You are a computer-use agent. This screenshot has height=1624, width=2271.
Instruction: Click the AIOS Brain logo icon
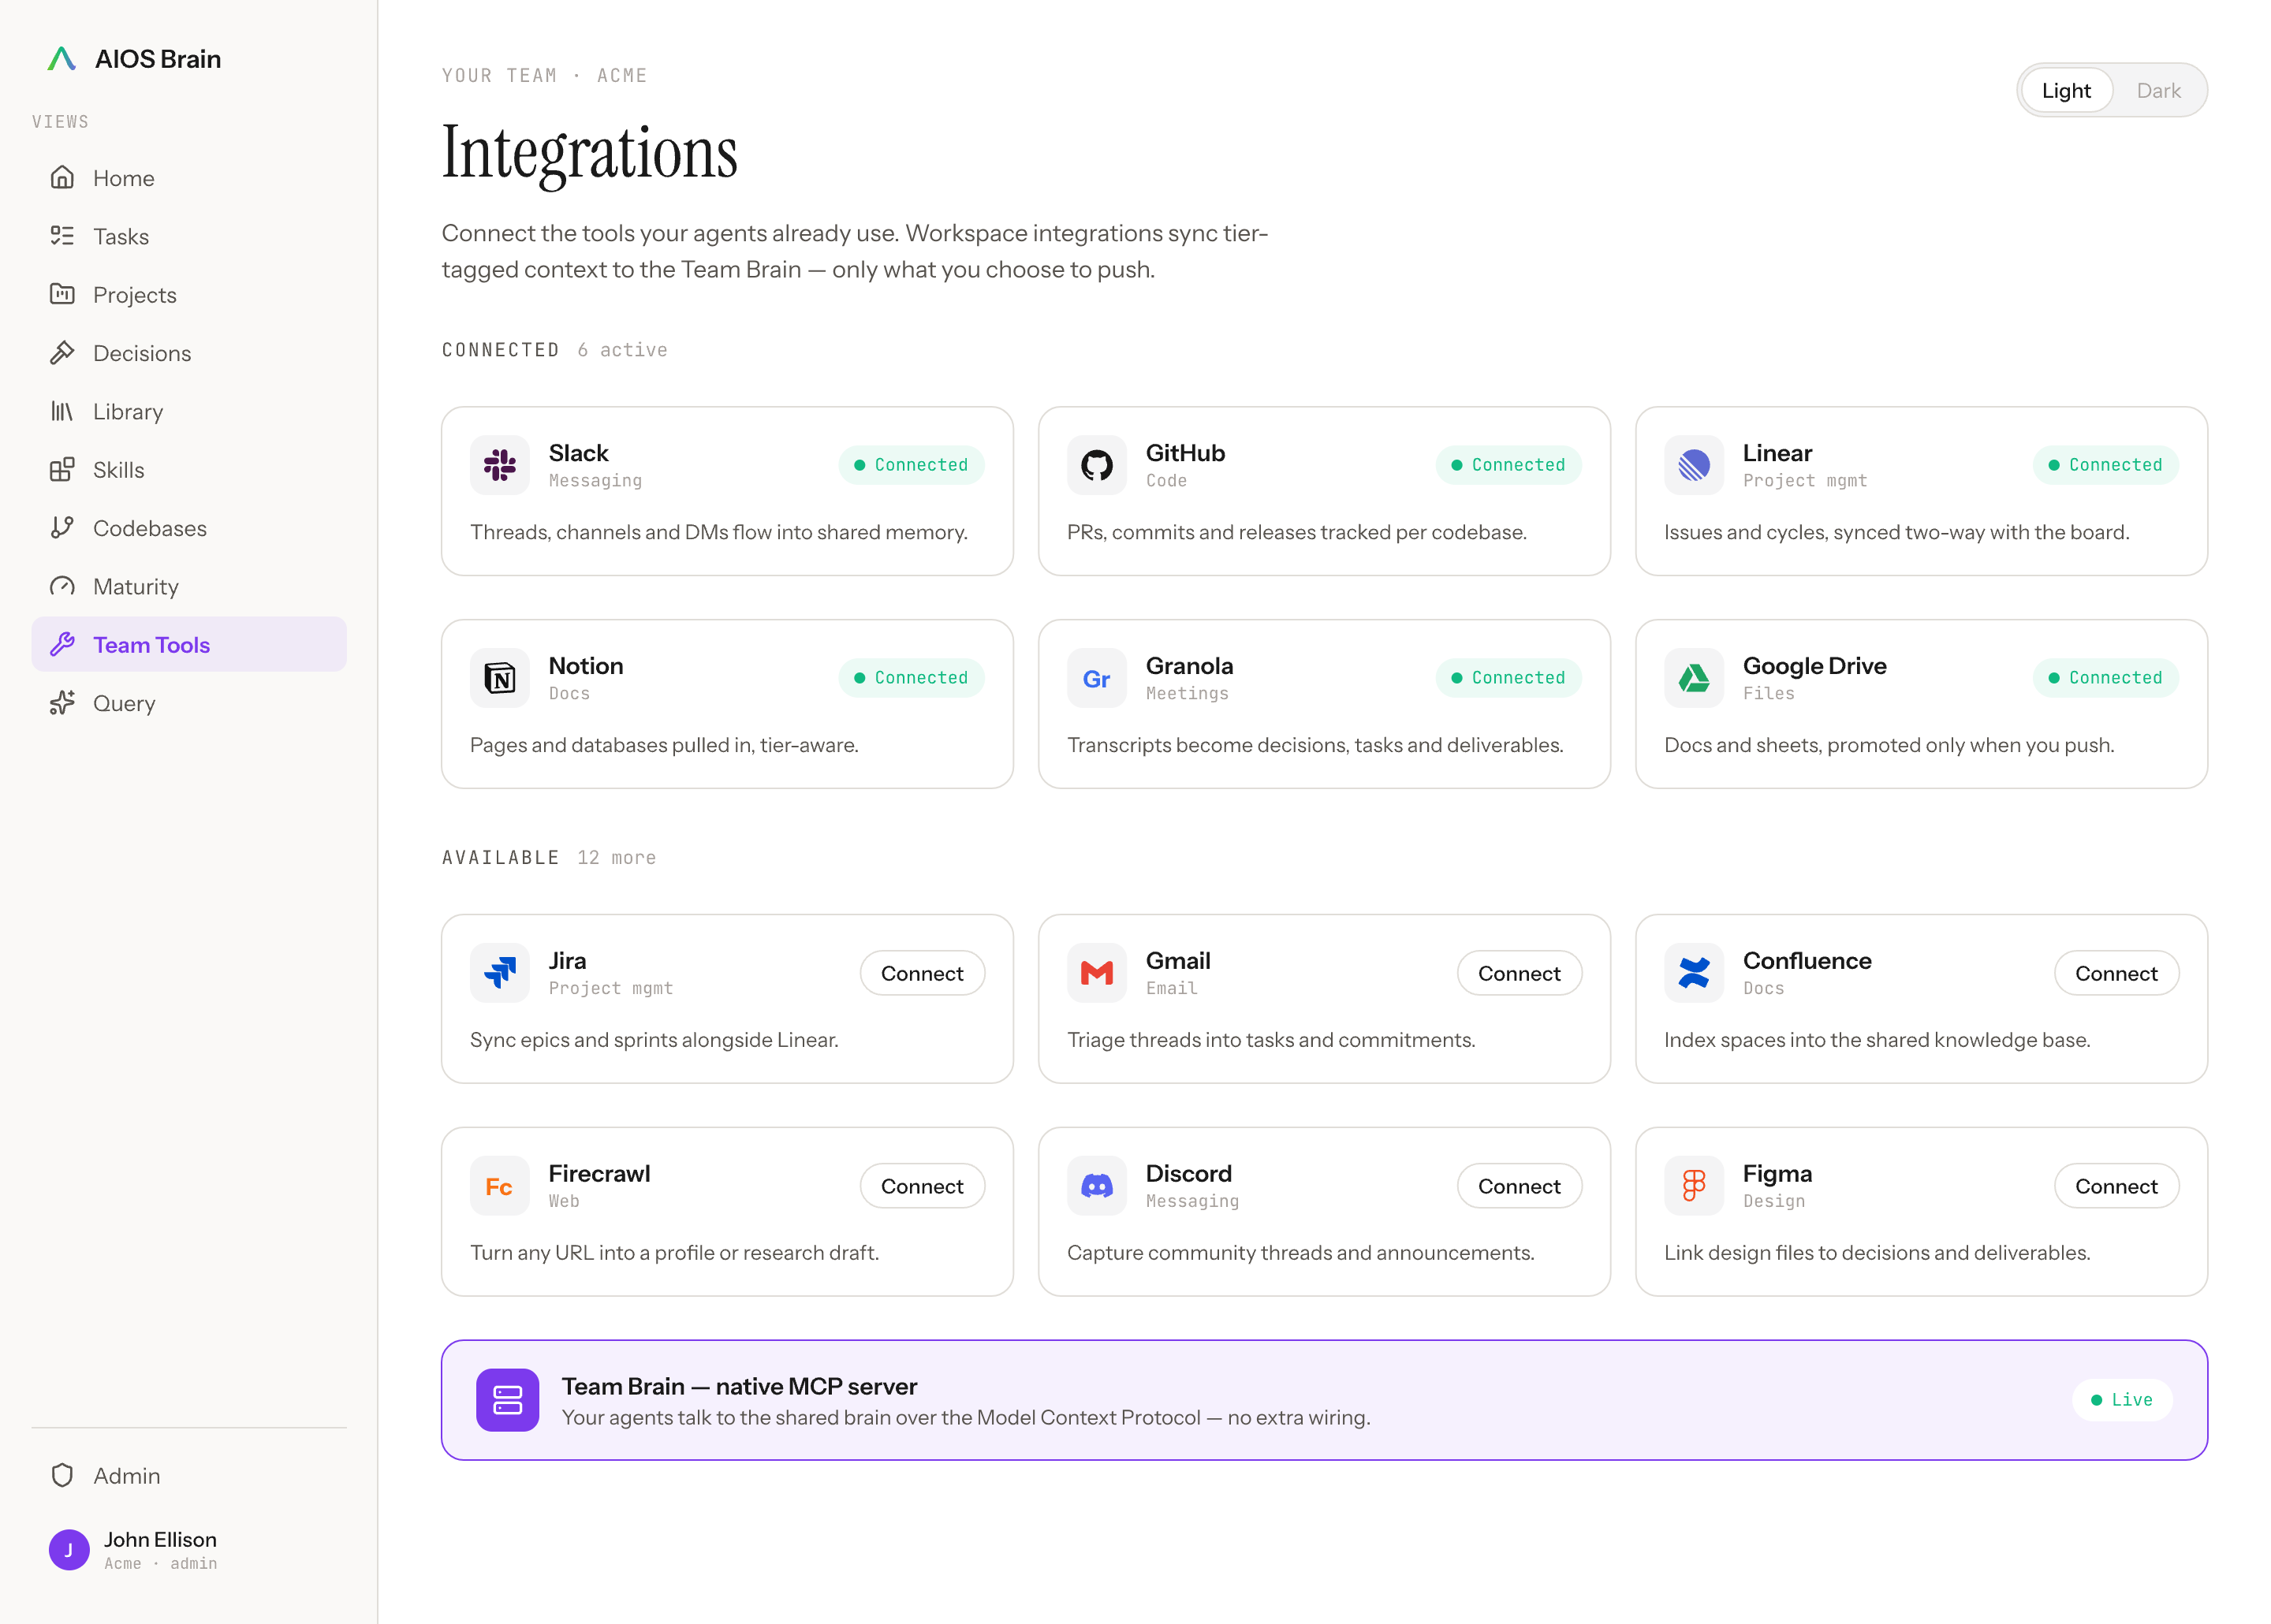(62, 59)
